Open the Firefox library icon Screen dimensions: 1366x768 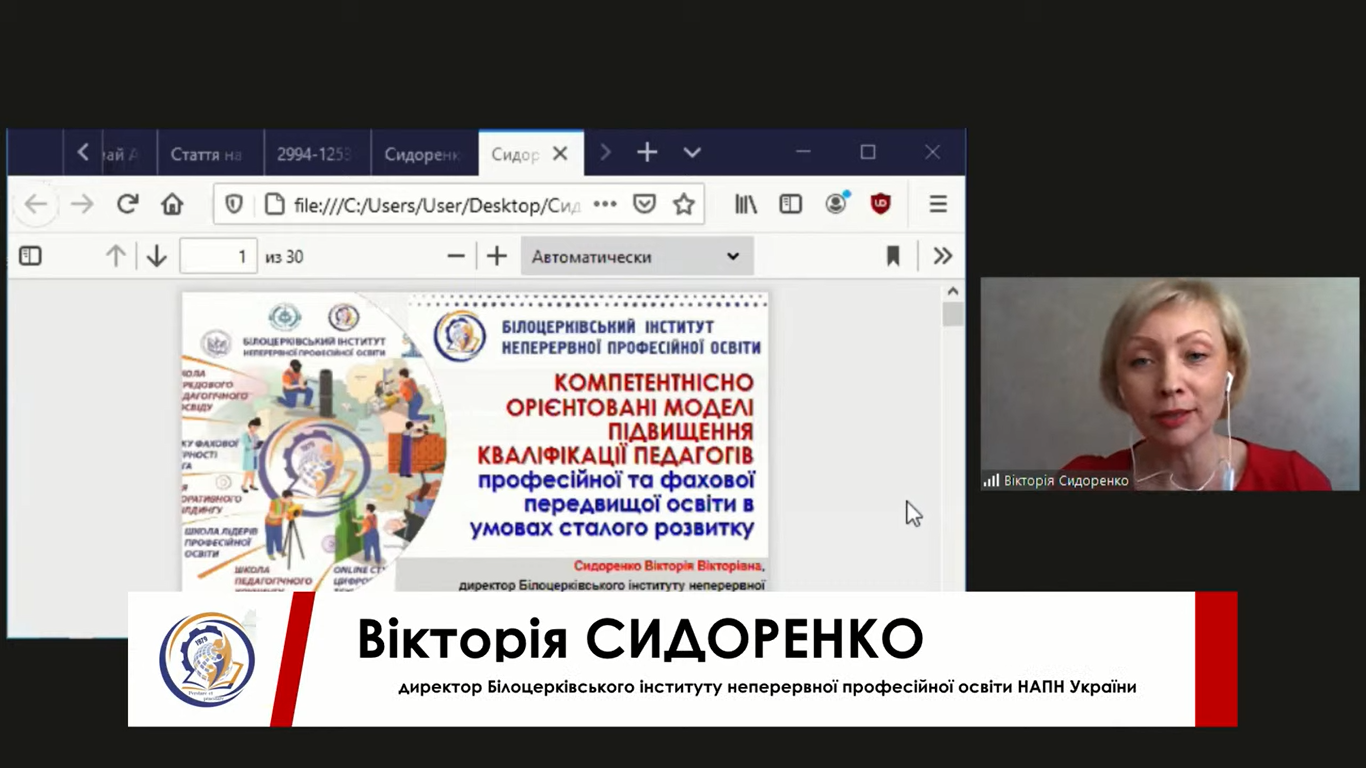tap(746, 204)
